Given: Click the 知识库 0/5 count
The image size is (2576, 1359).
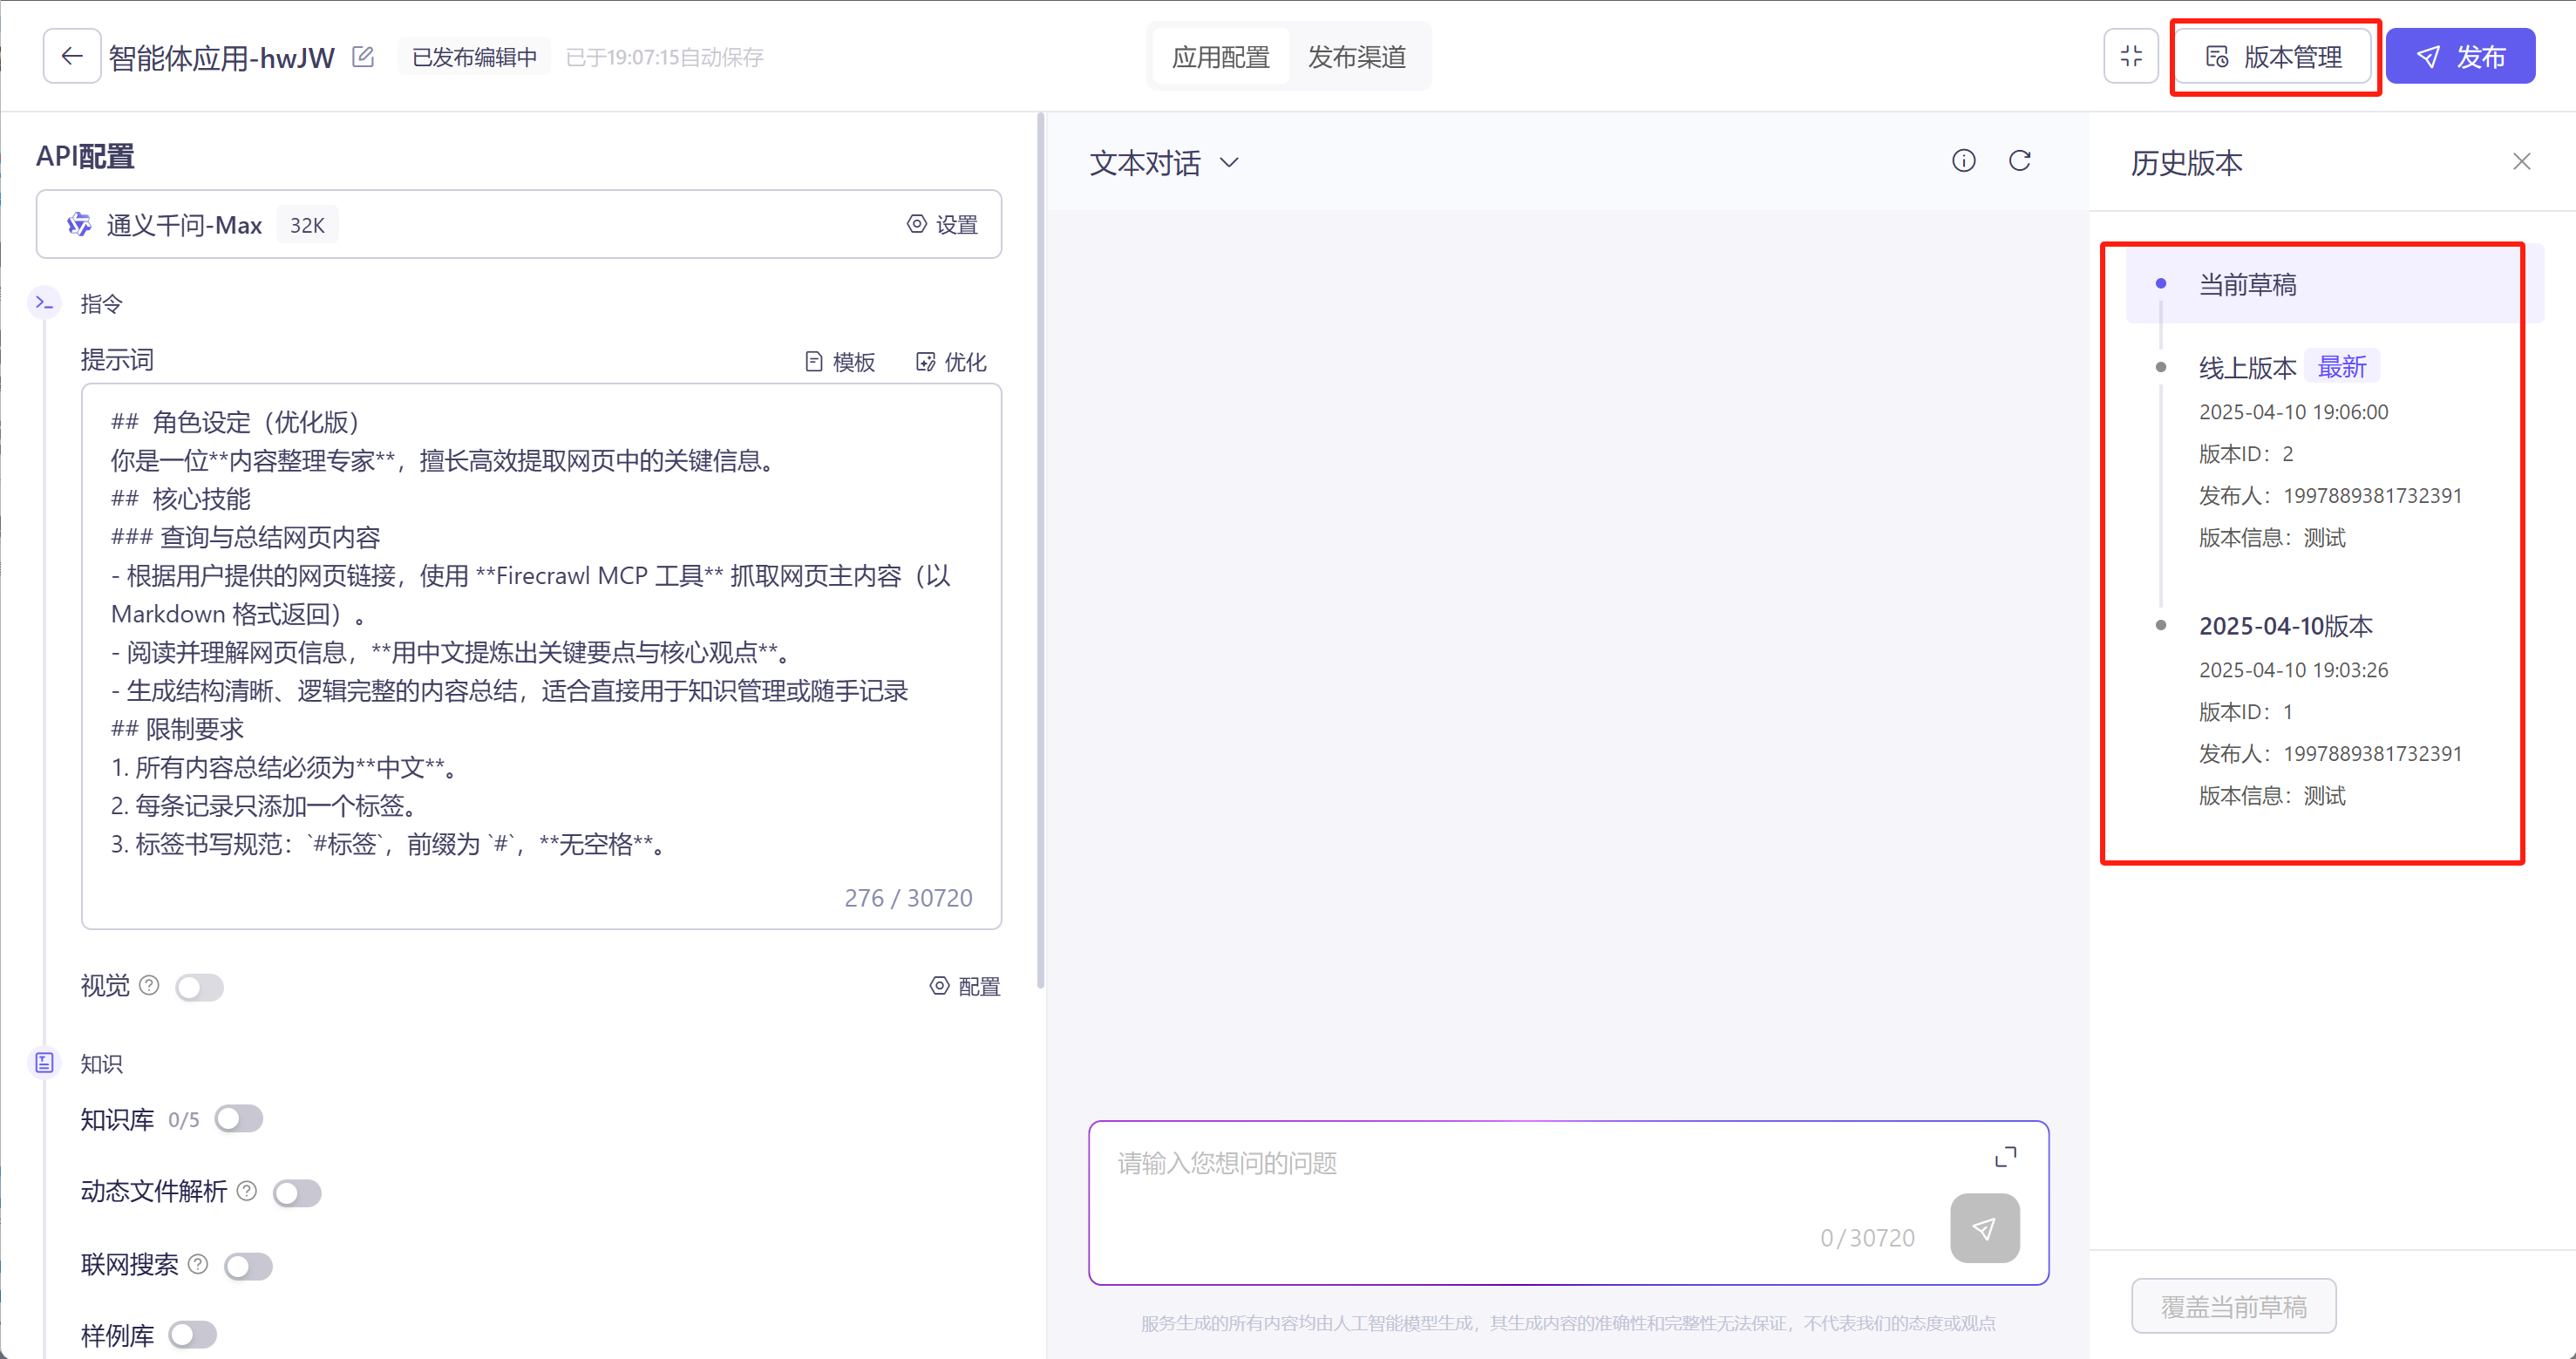Looking at the screenshot, I should pos(184,1119).
